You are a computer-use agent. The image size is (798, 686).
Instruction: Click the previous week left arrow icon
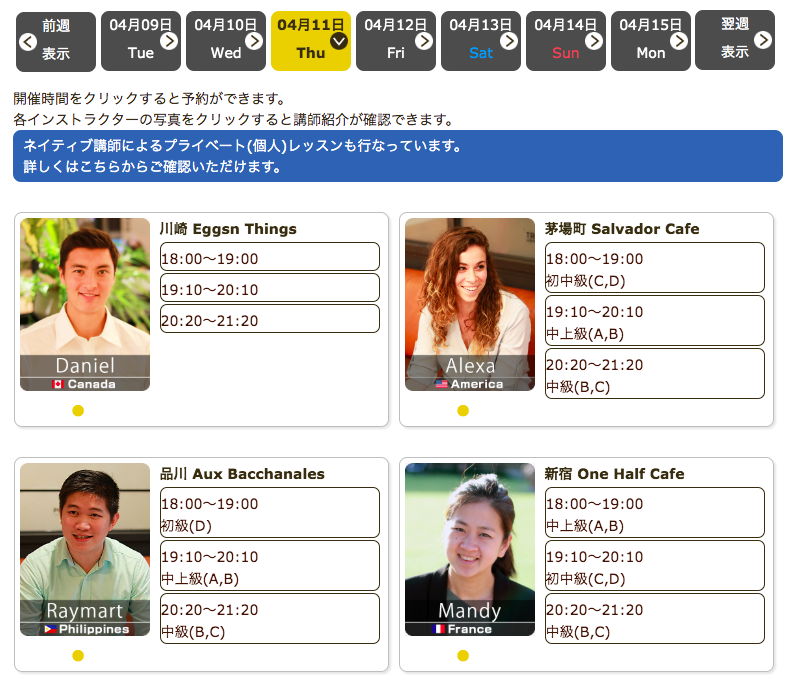click(x=28, y=41)
